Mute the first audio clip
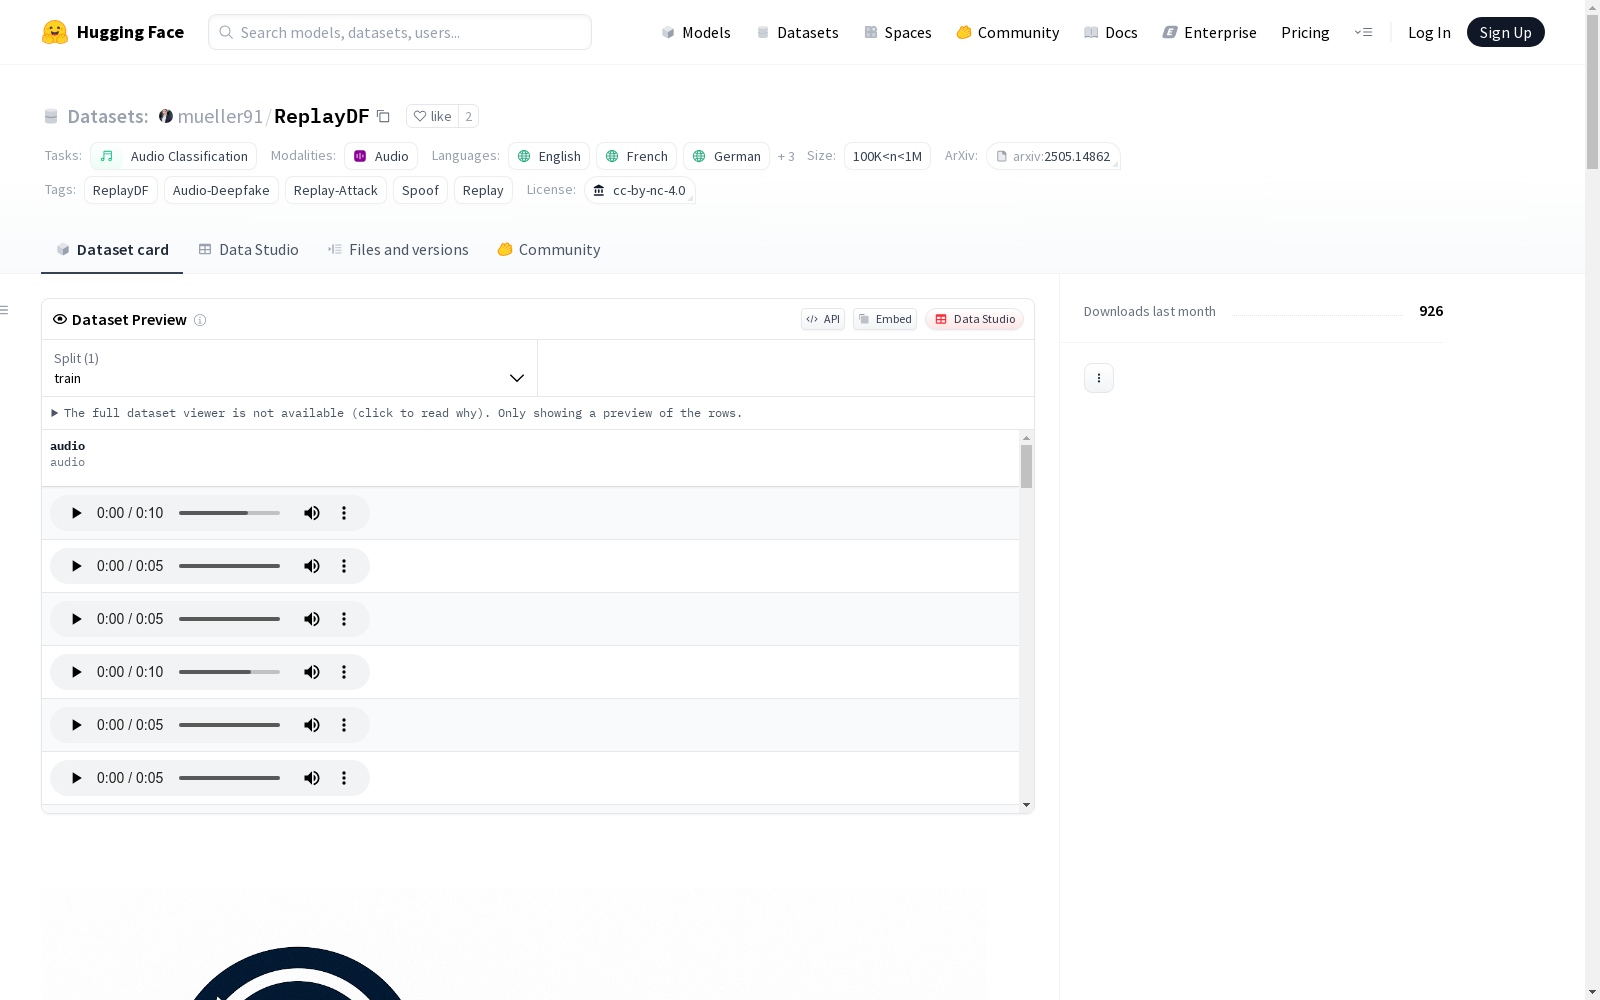1600x1000 pixels. [312, 513]
